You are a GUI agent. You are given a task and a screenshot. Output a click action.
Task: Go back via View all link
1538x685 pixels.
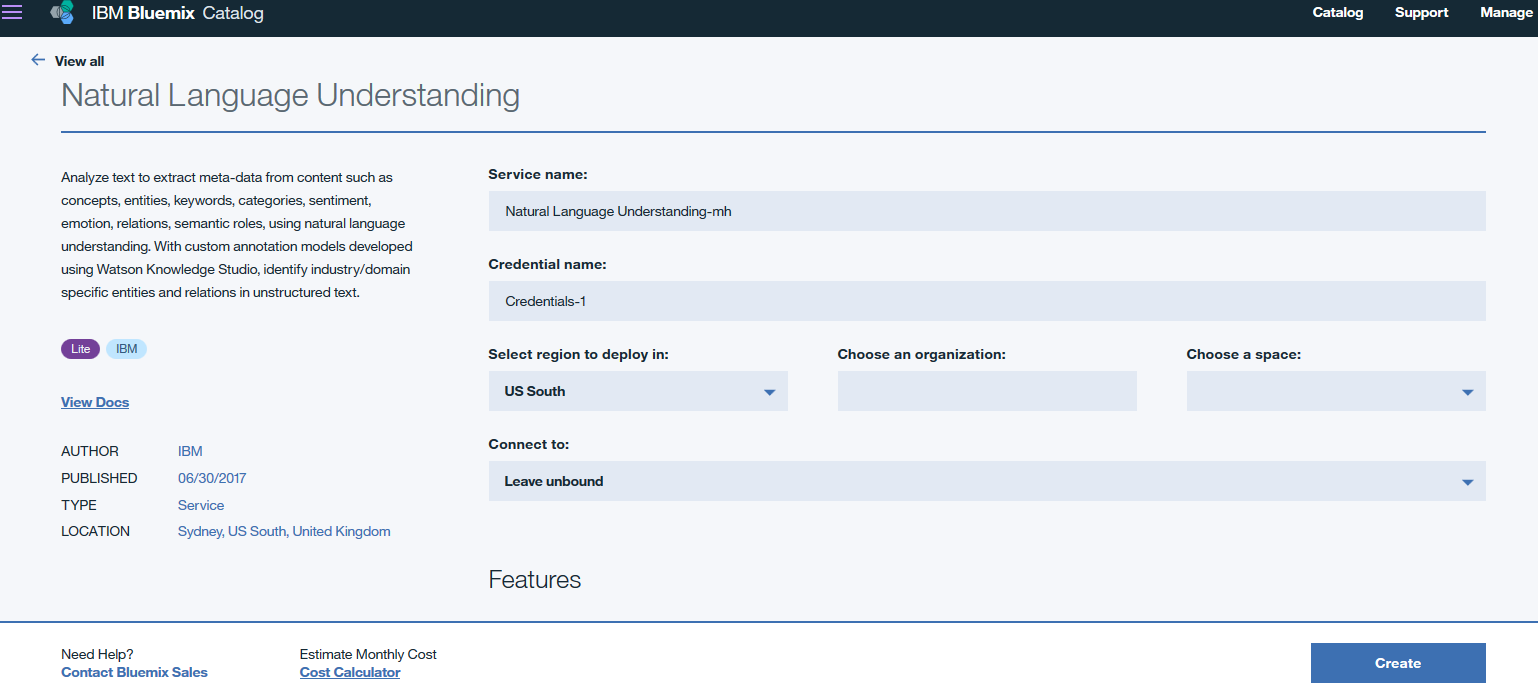(79, 61)
